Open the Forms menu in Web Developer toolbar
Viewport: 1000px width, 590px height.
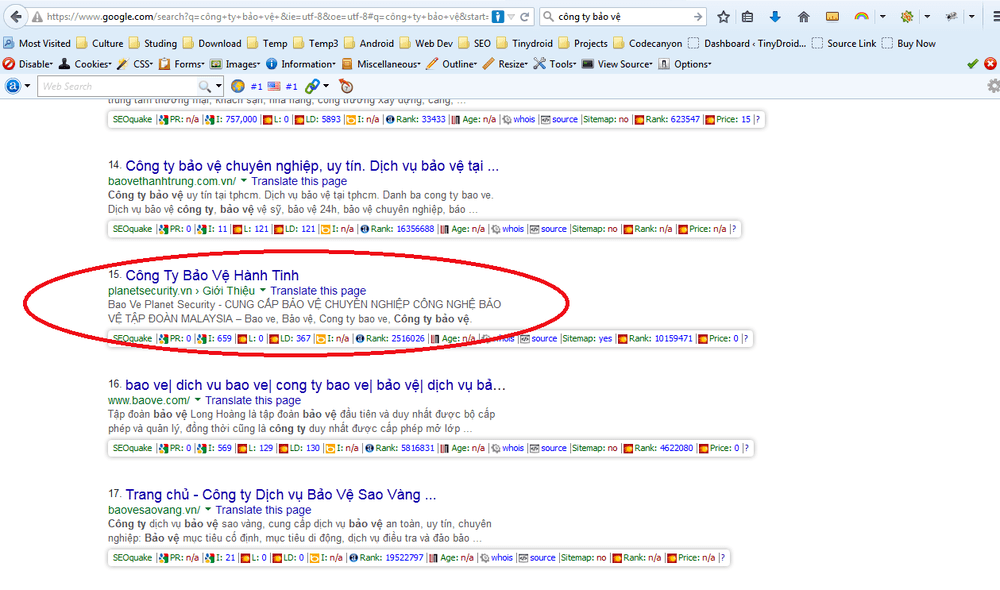pyautogui.click(x=182, y=64)
